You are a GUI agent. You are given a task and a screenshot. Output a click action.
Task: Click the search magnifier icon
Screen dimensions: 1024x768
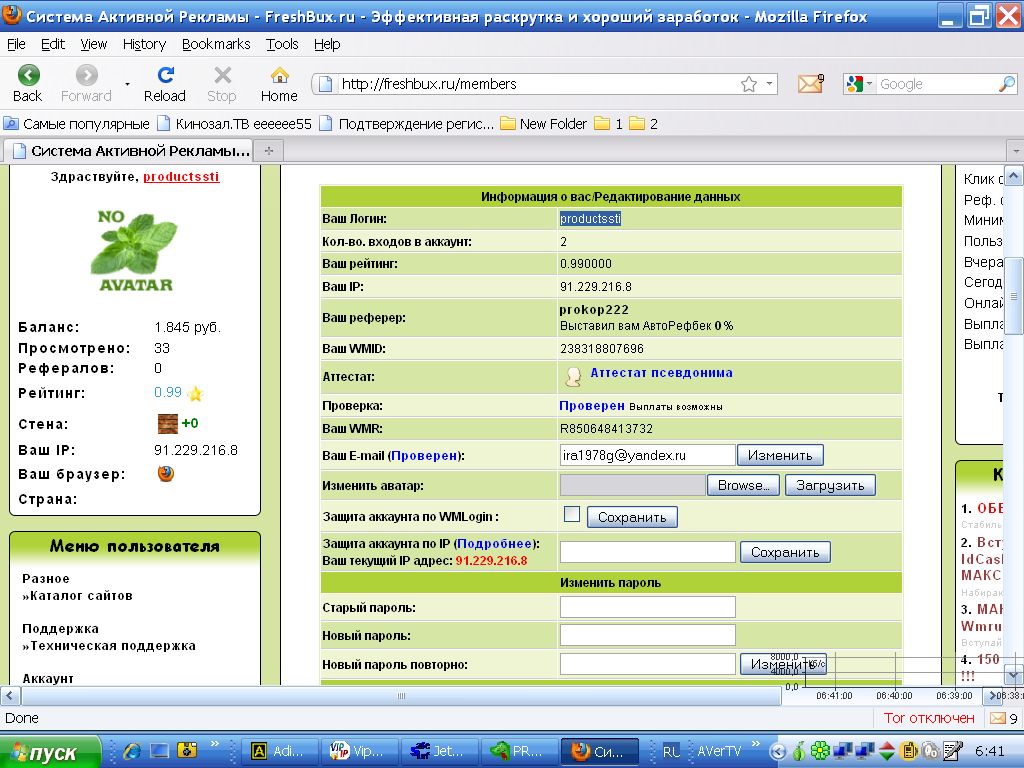(1007, 84)
